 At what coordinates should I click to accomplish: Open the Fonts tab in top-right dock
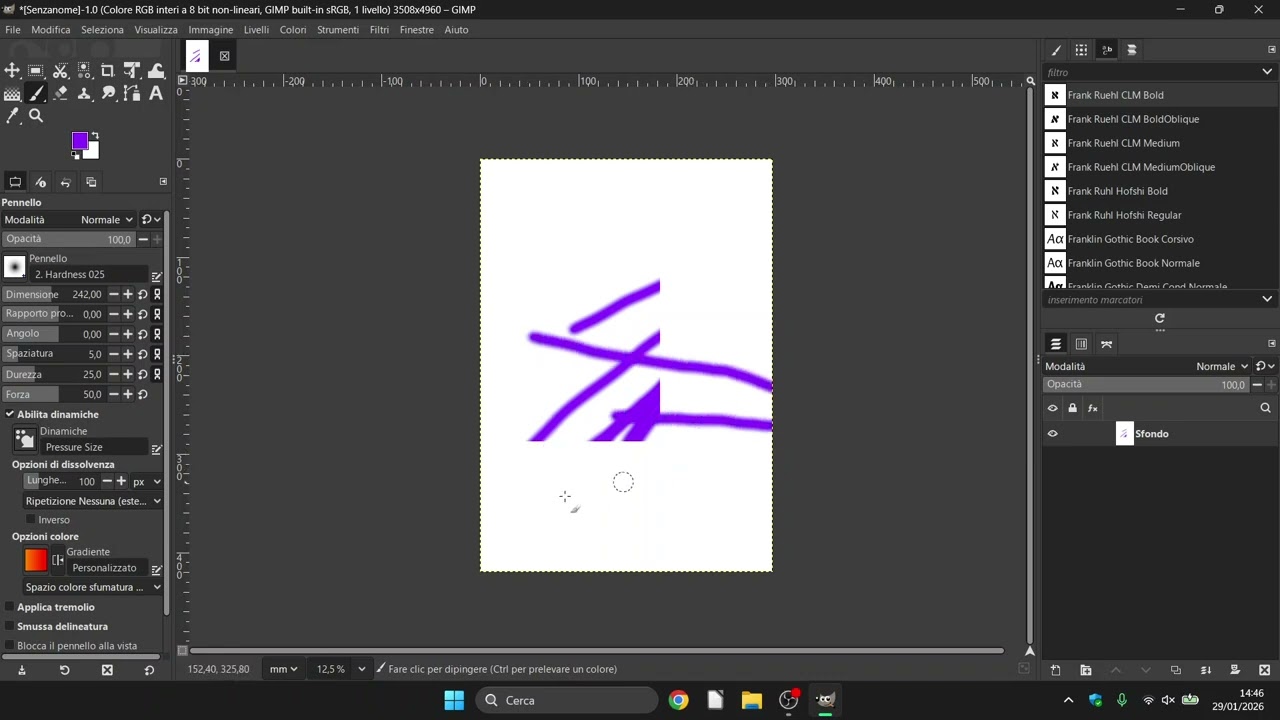(1107, 50)
